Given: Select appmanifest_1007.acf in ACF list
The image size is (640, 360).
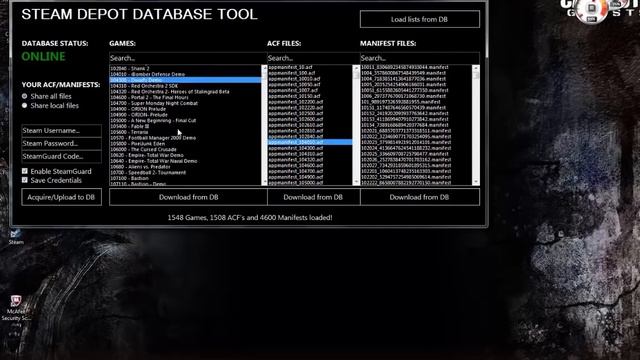Looking at the screenshot, I should point(310,90).
